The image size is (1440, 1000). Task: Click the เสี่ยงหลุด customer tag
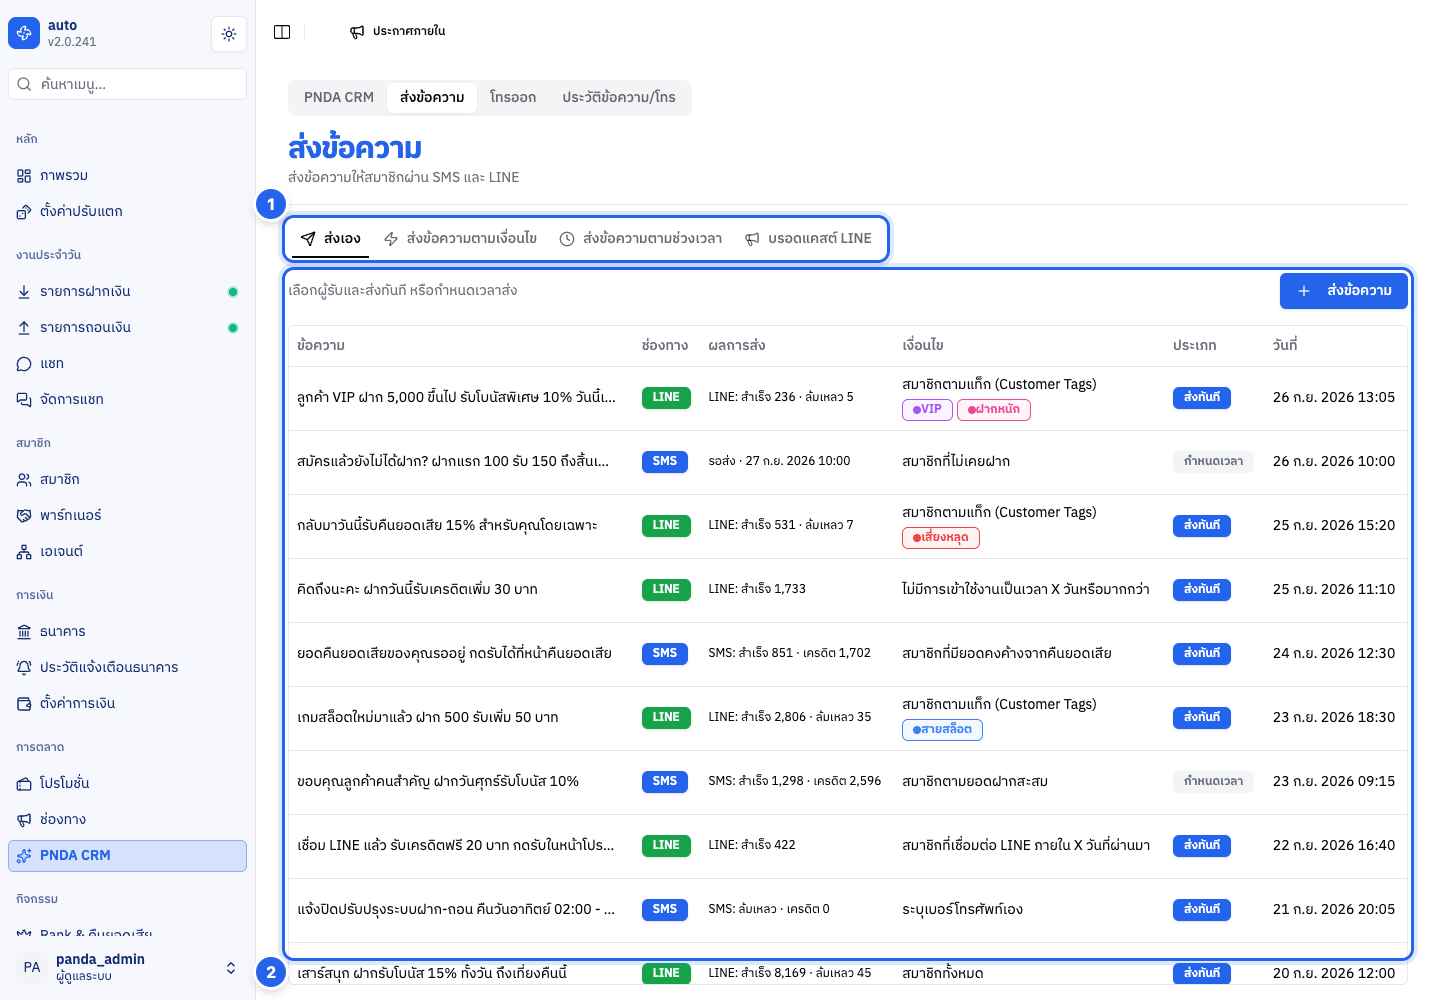[x=941, y=538]
